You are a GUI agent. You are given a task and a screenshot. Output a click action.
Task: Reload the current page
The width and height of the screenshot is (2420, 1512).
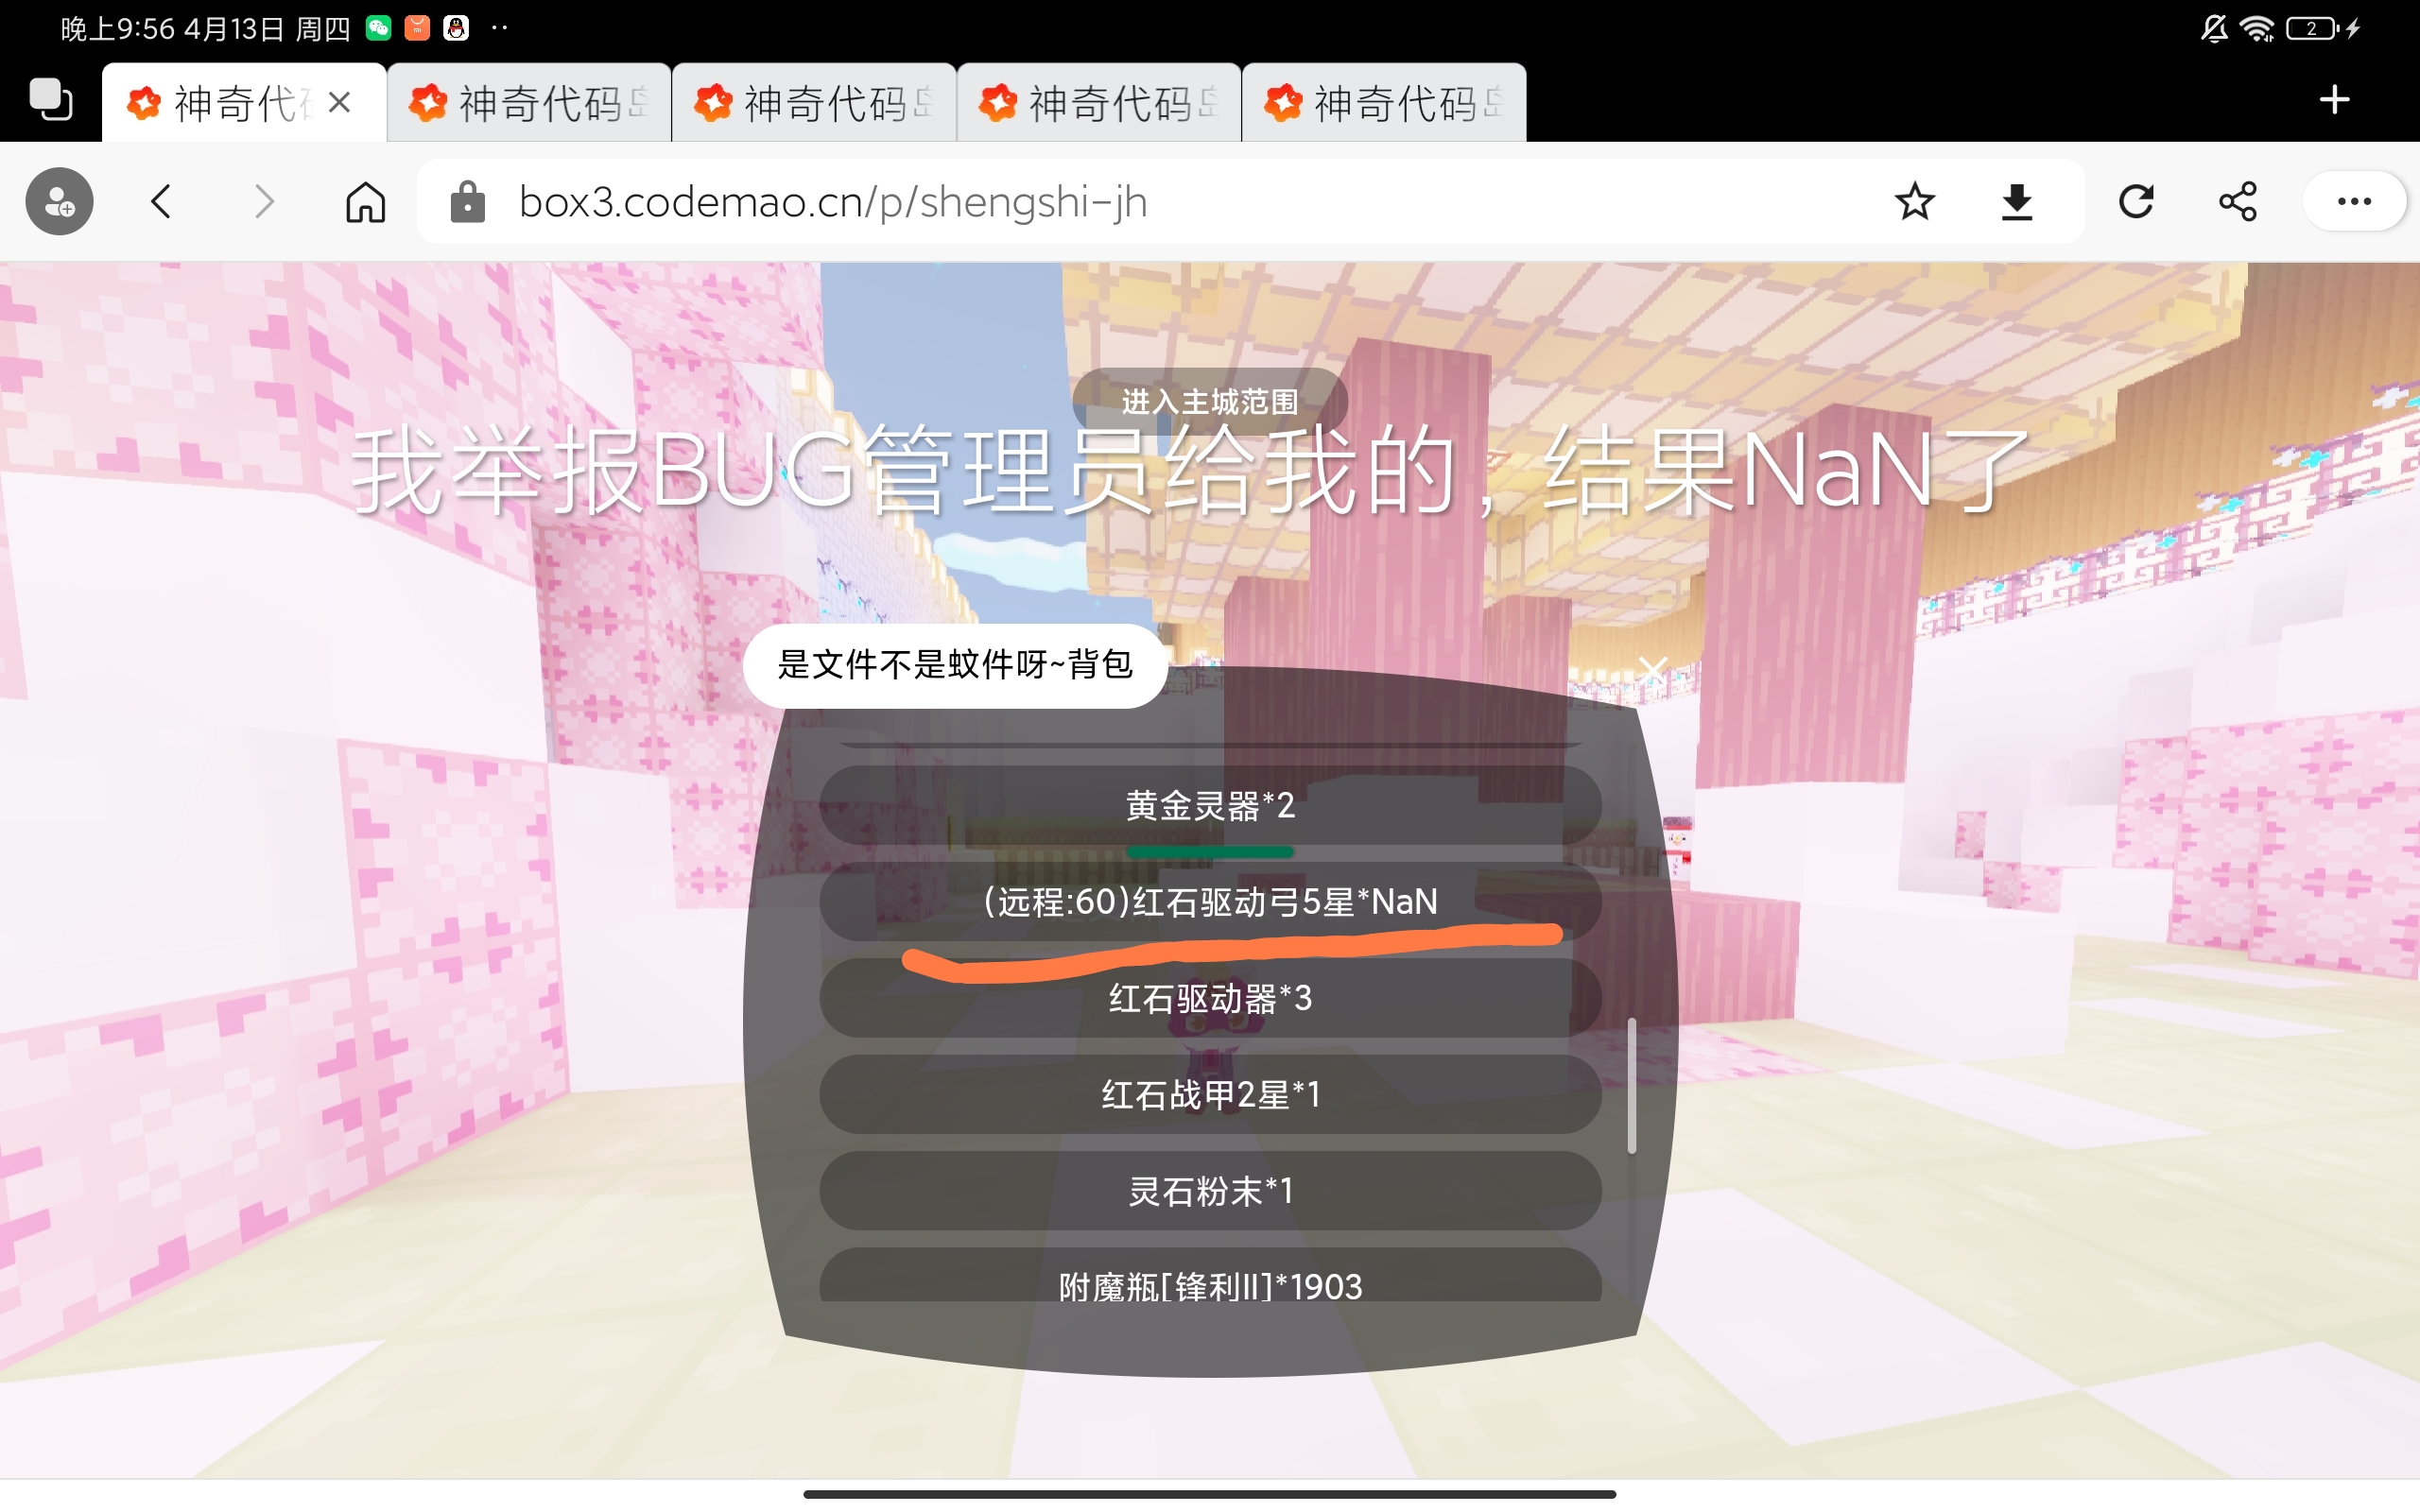pyautogui.click(x=2136, y=201)
